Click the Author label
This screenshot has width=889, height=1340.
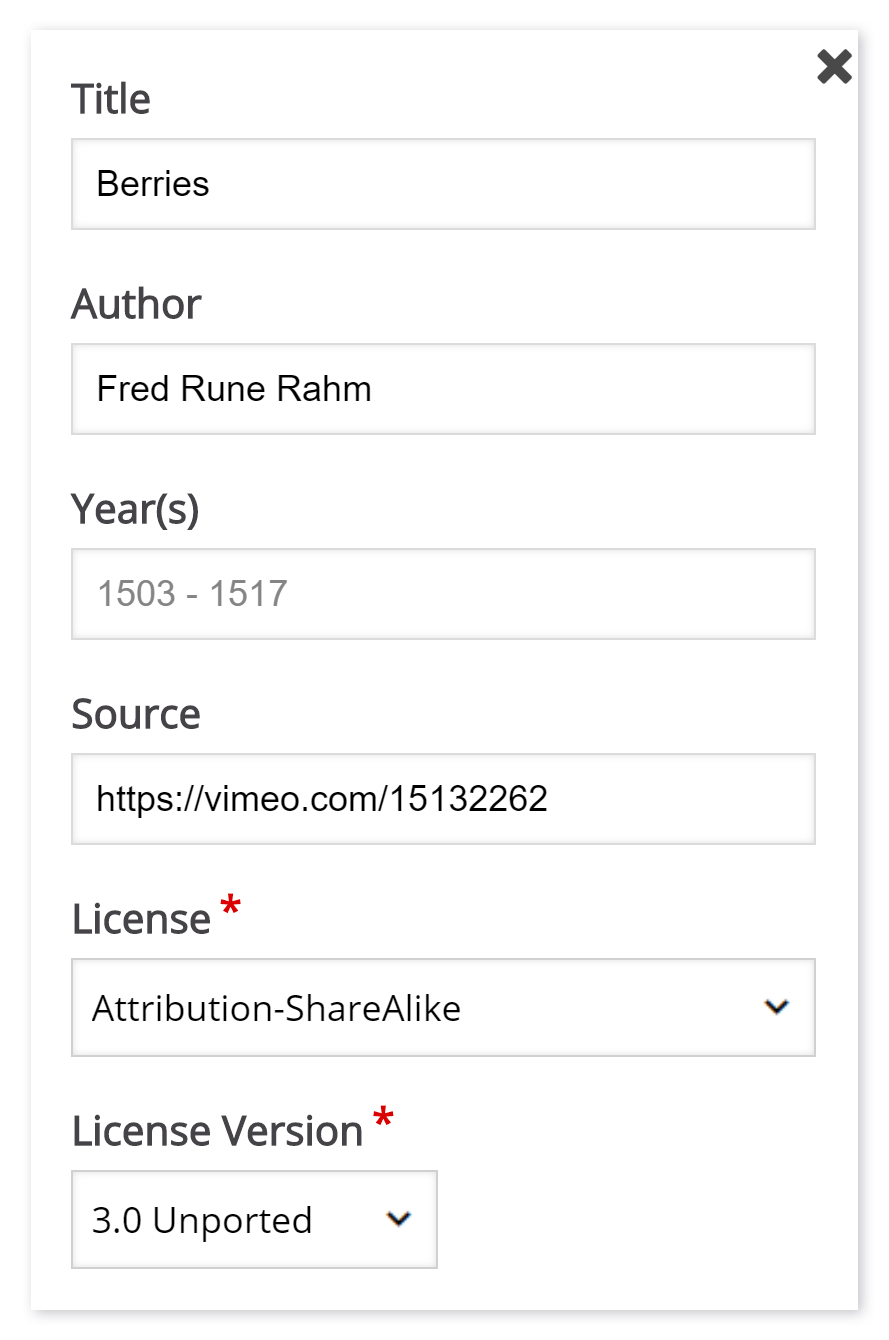click(136, 304)
